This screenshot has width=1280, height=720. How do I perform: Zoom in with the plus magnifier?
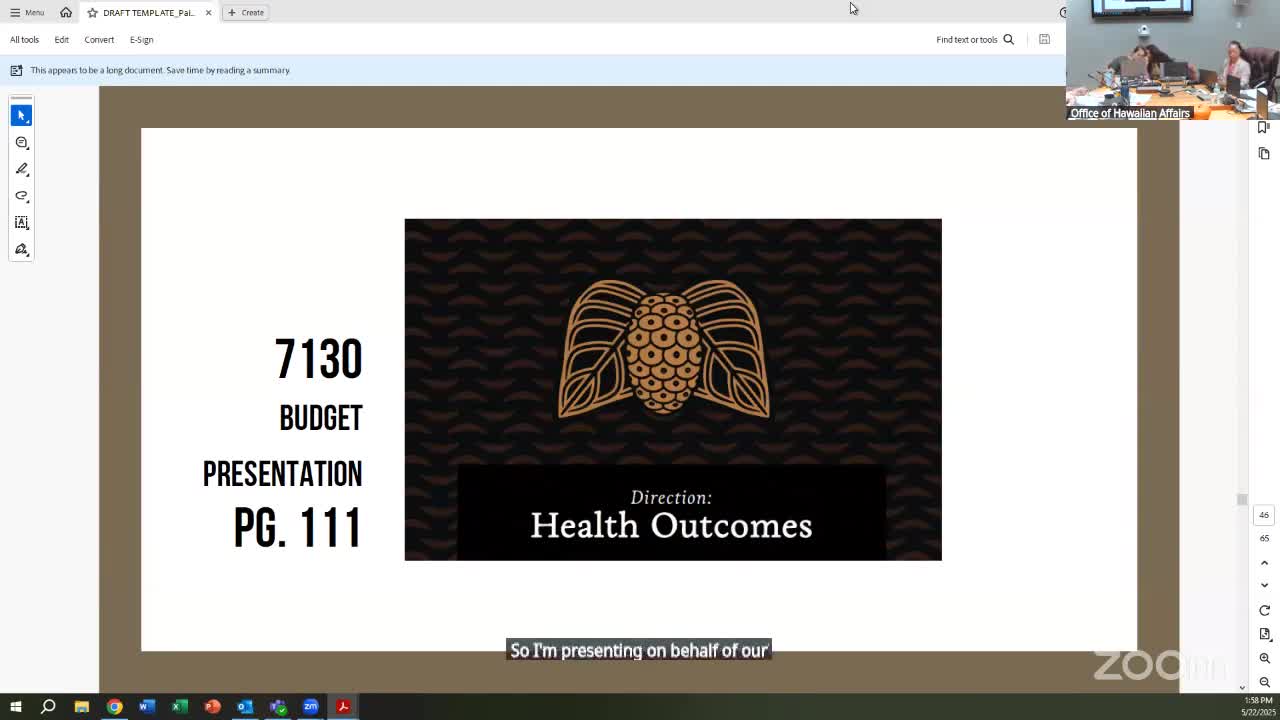click(1264, 658)
